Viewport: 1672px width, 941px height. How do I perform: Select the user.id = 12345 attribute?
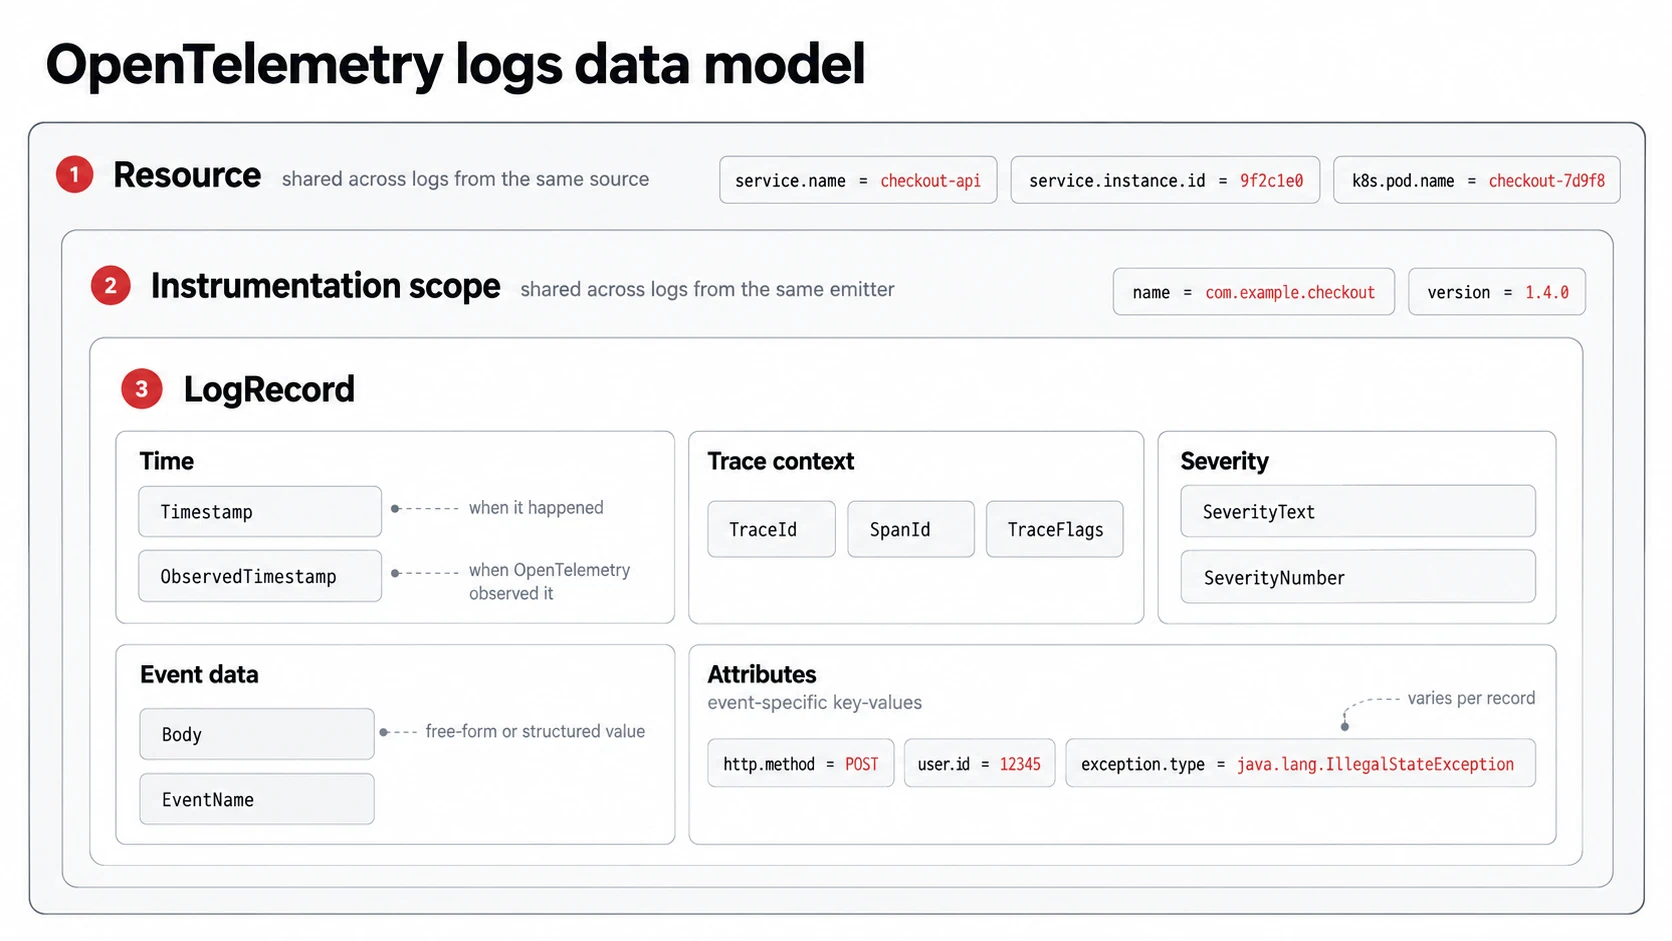tap(979, 763)
